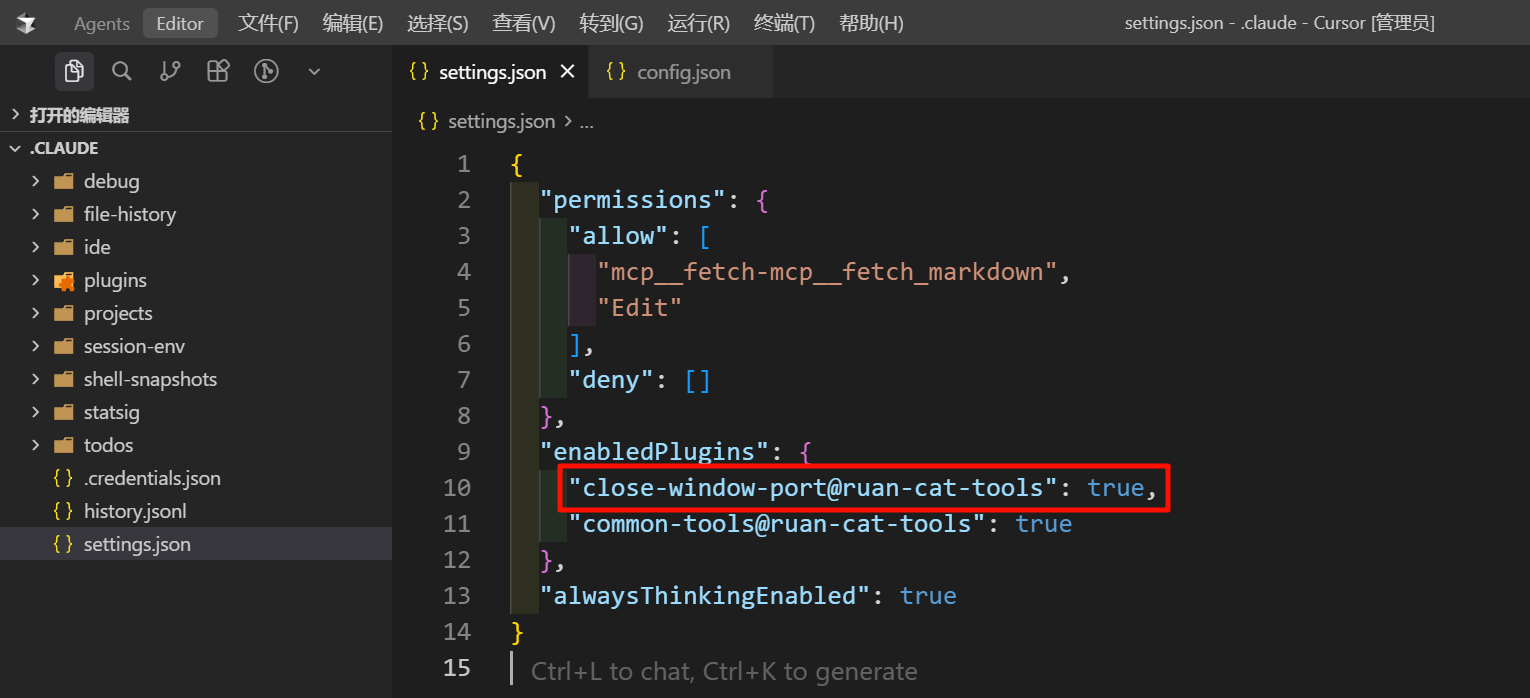The image size is (1530, 698).
Task: Click the settings.json breadcrumb
Action: pos(500,121)
